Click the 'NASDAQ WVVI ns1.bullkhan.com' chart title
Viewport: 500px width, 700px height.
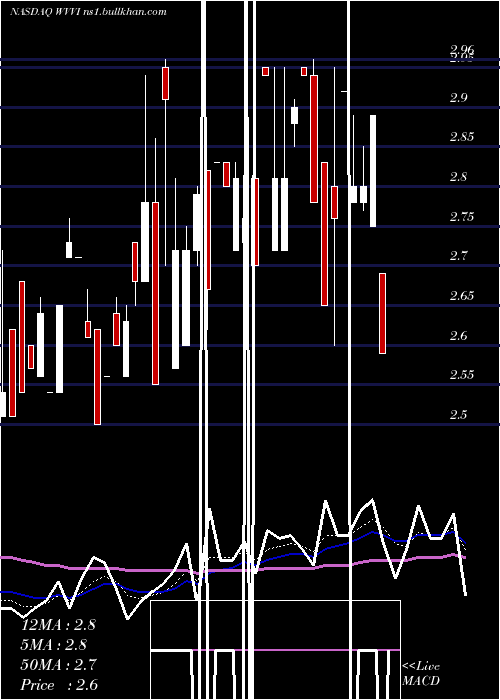pos(88,12)
